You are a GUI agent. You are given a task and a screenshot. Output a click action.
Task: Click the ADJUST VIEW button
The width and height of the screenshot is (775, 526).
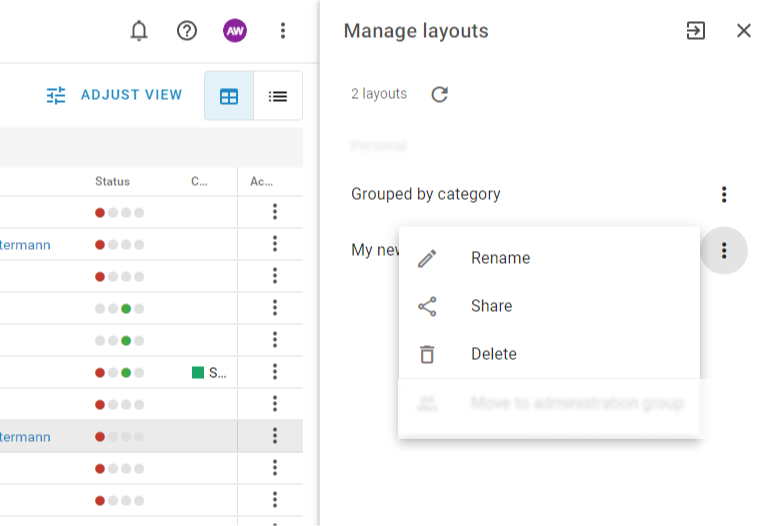click(x=115, y=95)
